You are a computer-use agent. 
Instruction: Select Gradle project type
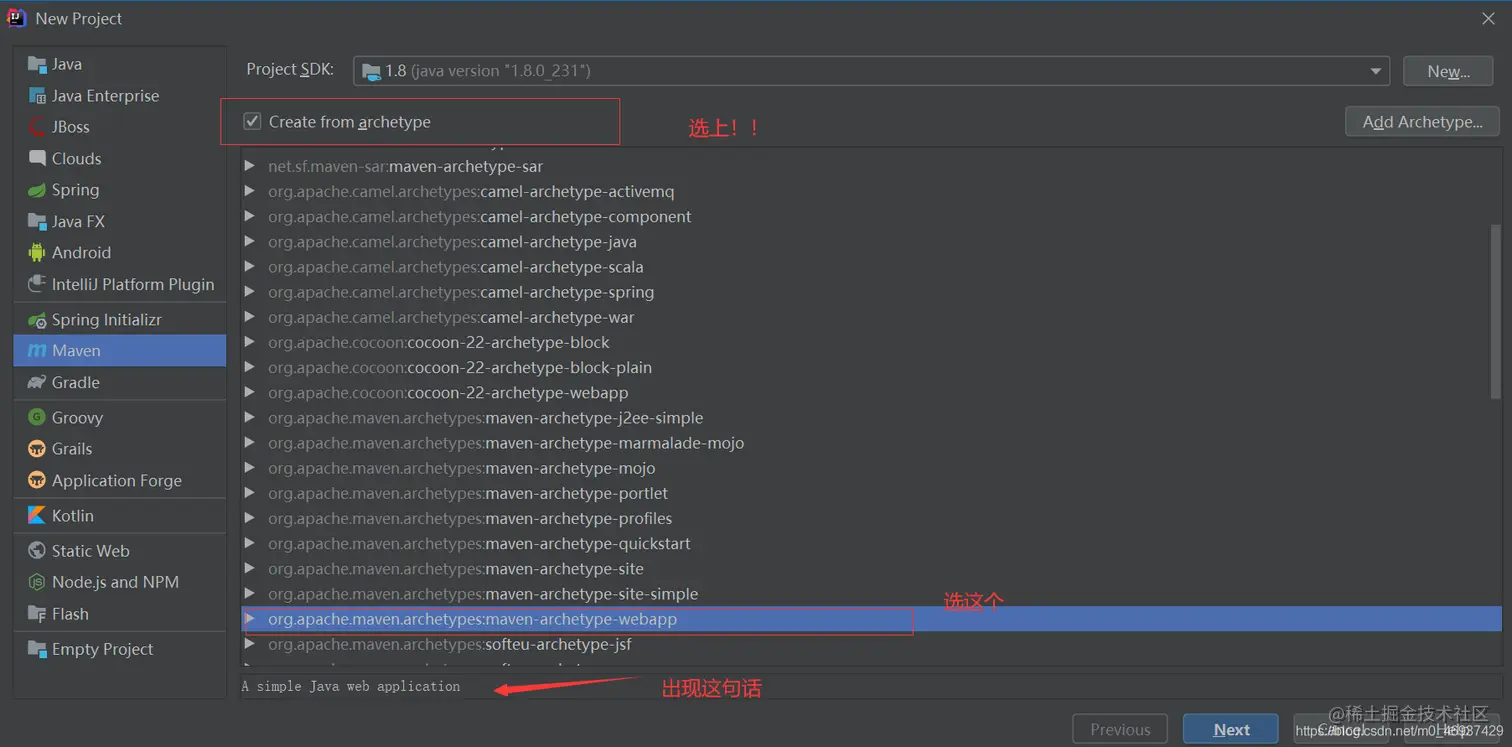[x=120, y=382]
